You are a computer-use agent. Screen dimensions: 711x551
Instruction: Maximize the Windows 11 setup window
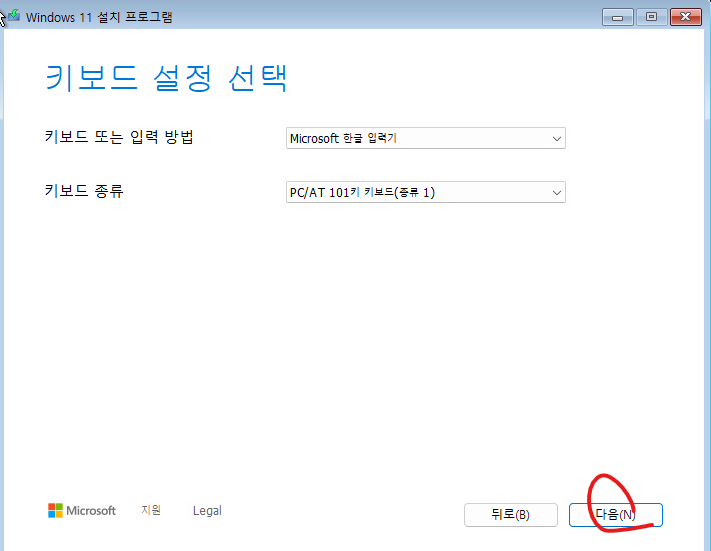tap(651, 17)
